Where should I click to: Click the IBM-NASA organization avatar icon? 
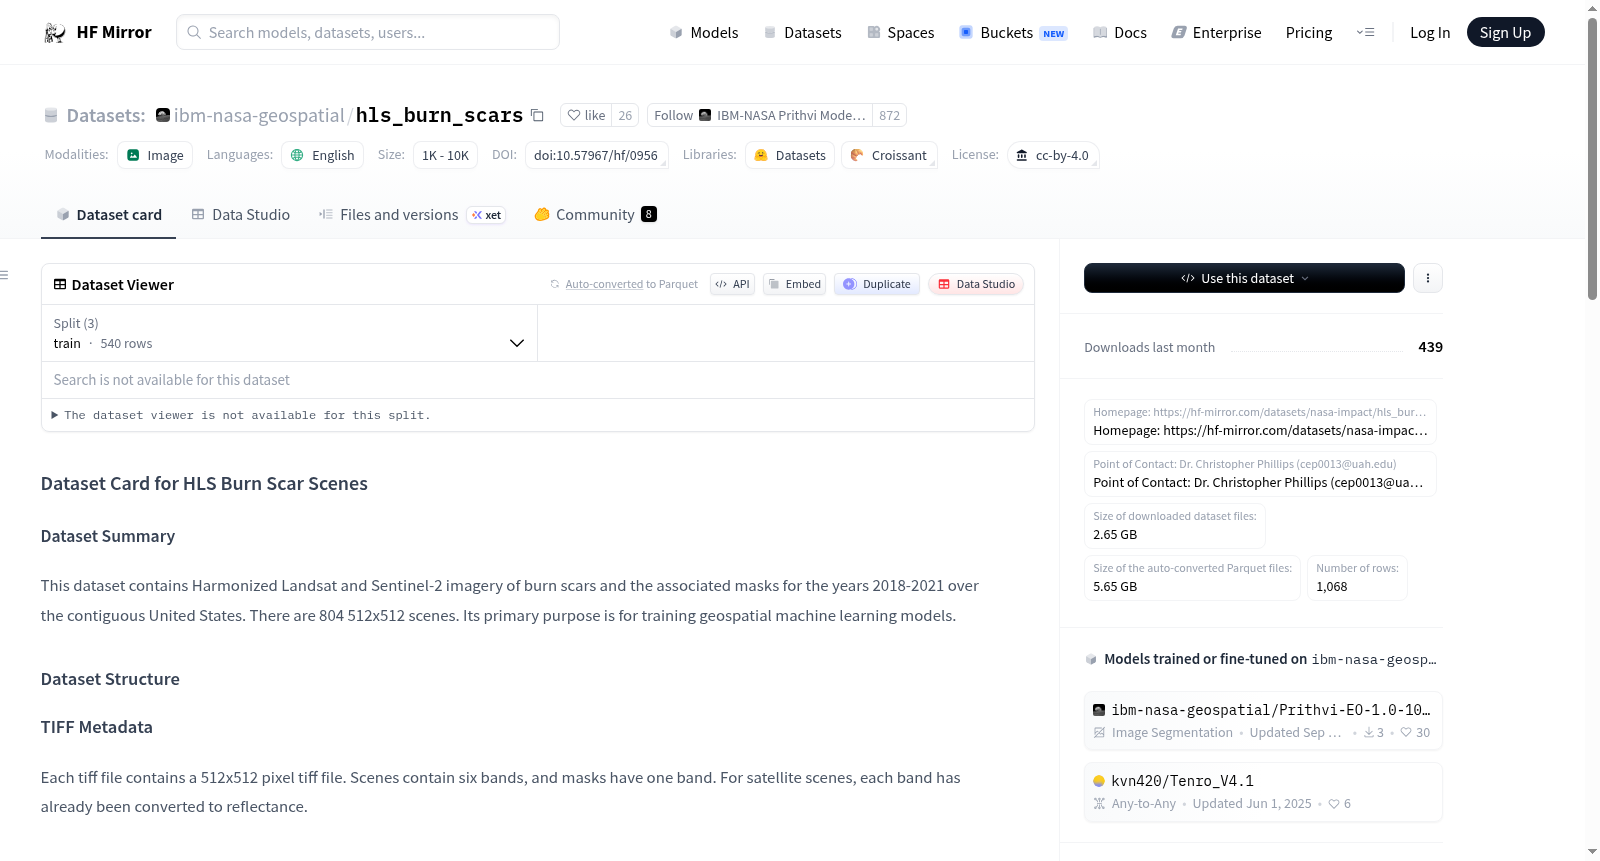coord(163,115)
